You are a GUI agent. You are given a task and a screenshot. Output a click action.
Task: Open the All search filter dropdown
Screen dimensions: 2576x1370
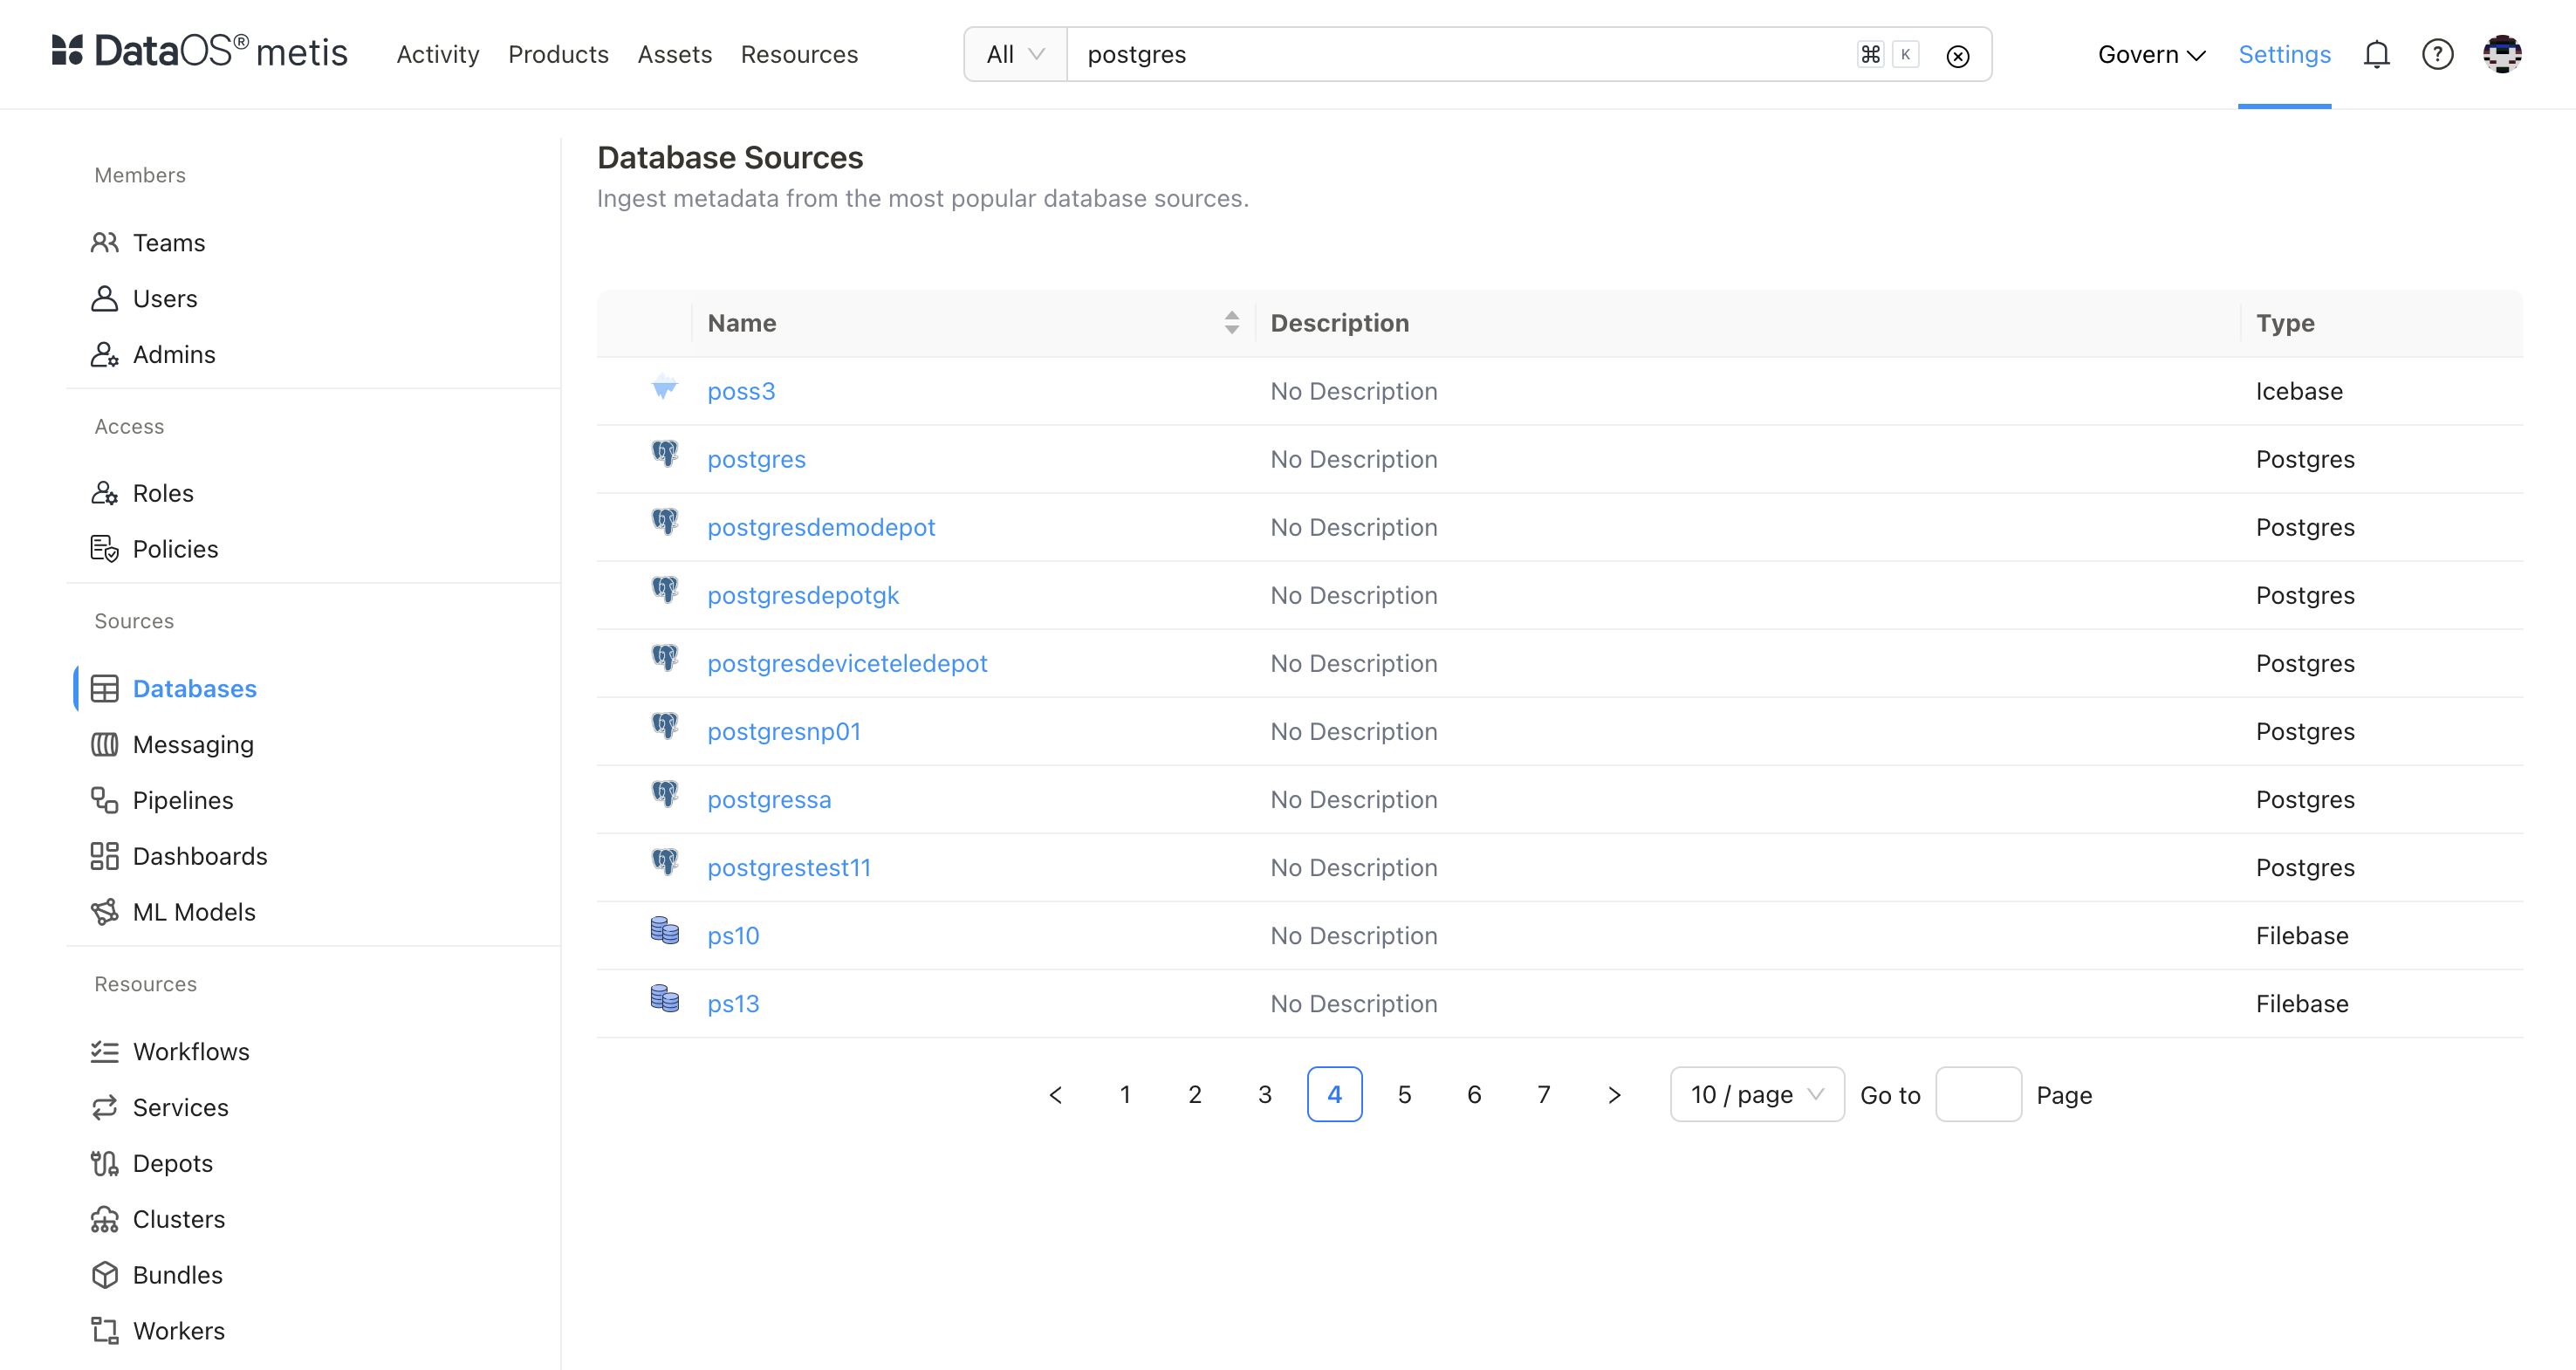1015,54
